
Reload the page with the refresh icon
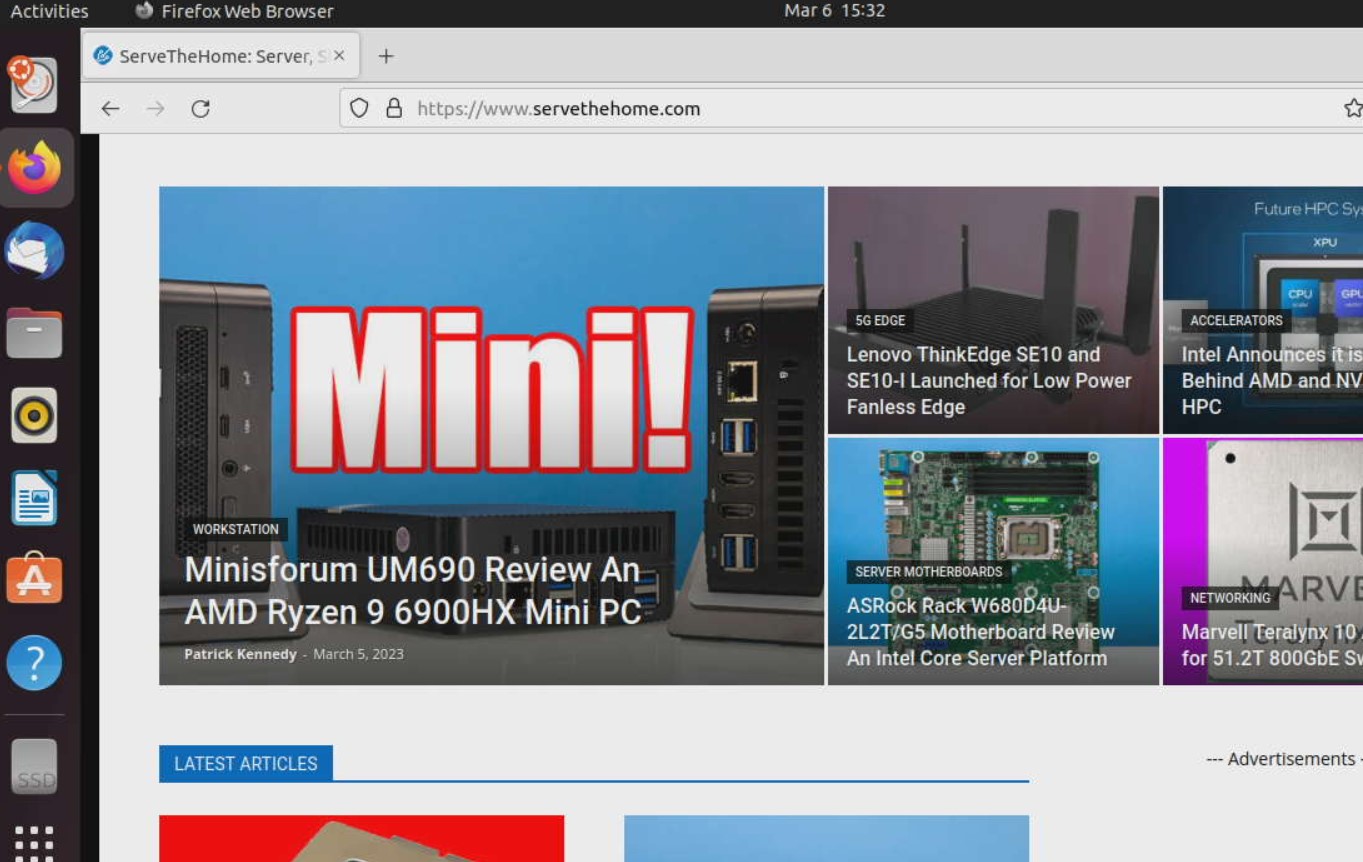point(200,109)
